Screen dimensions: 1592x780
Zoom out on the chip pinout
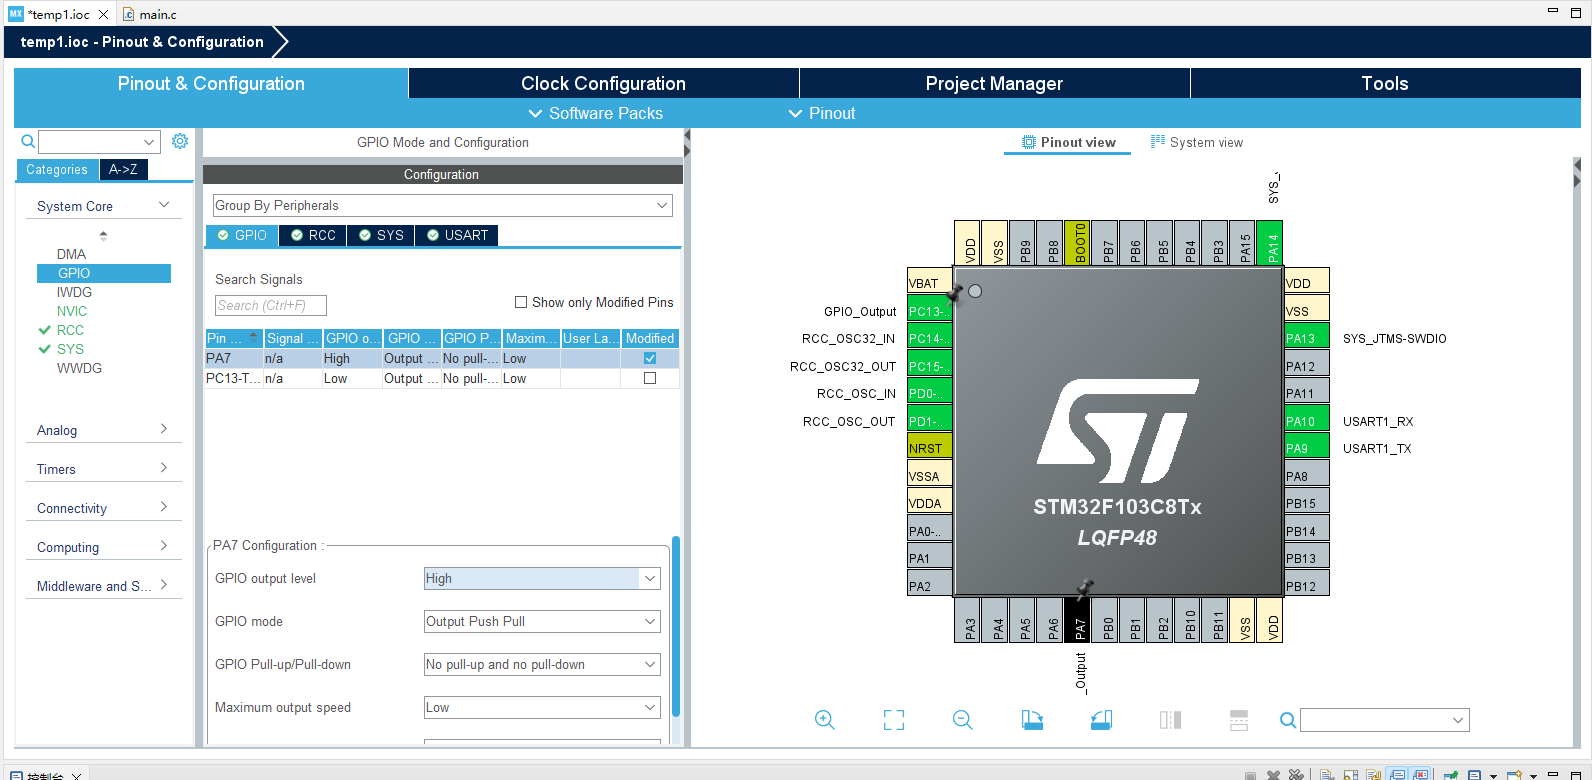[963, 720]
